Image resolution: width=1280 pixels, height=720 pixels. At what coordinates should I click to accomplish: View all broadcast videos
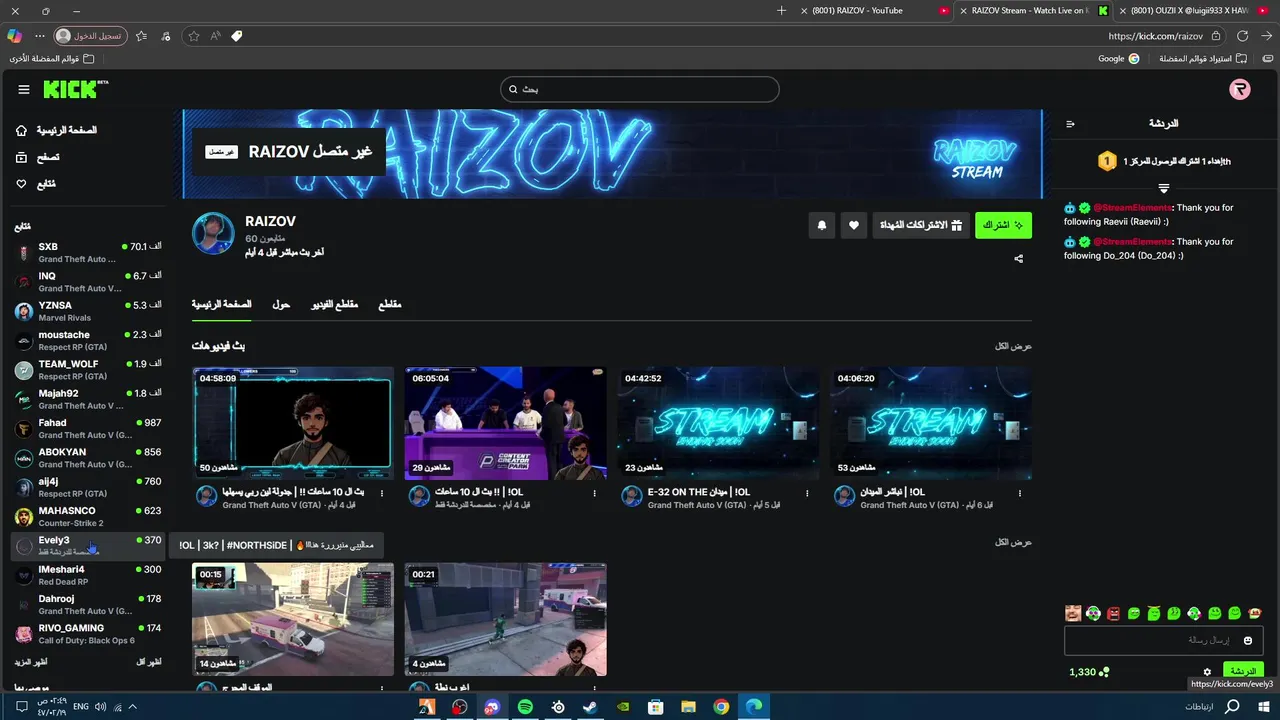point(1013,346)
